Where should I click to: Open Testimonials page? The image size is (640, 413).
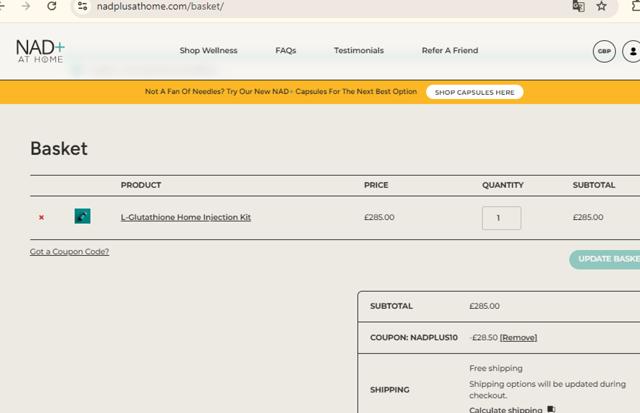pos(359,51)
